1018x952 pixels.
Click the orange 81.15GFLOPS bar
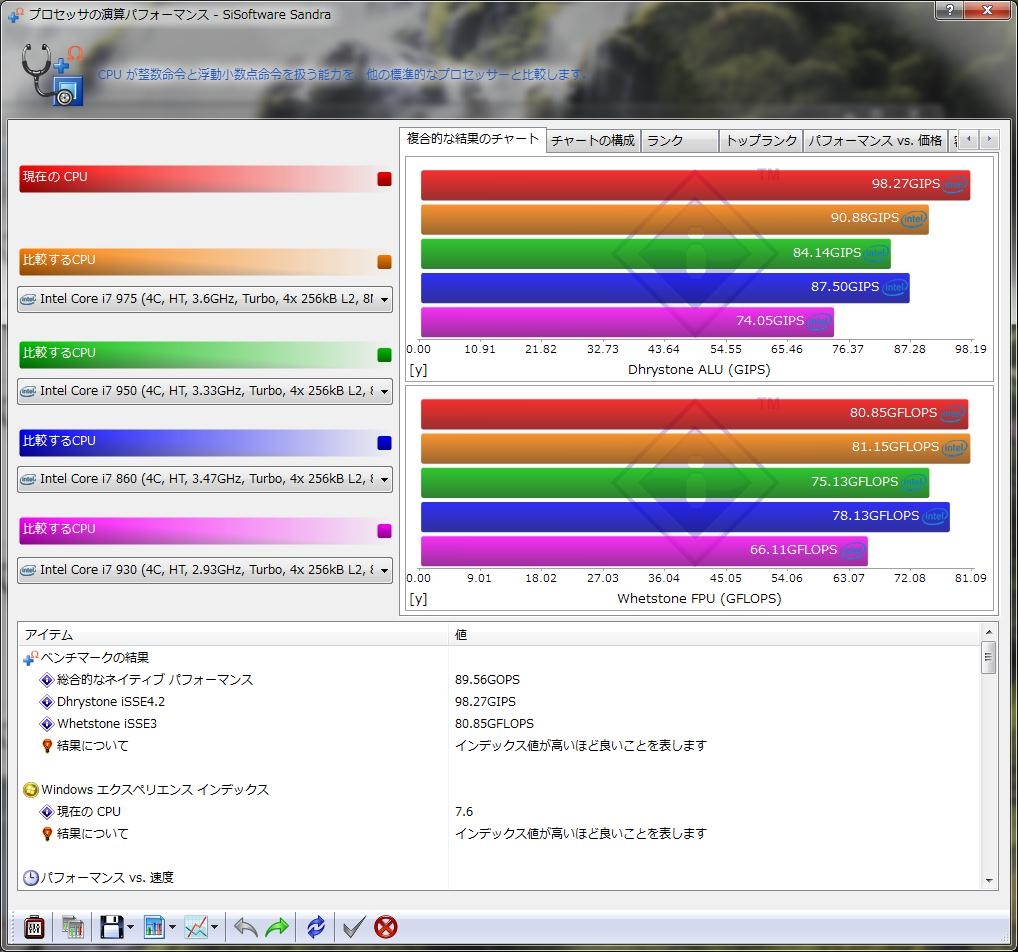tap(696, 449)
